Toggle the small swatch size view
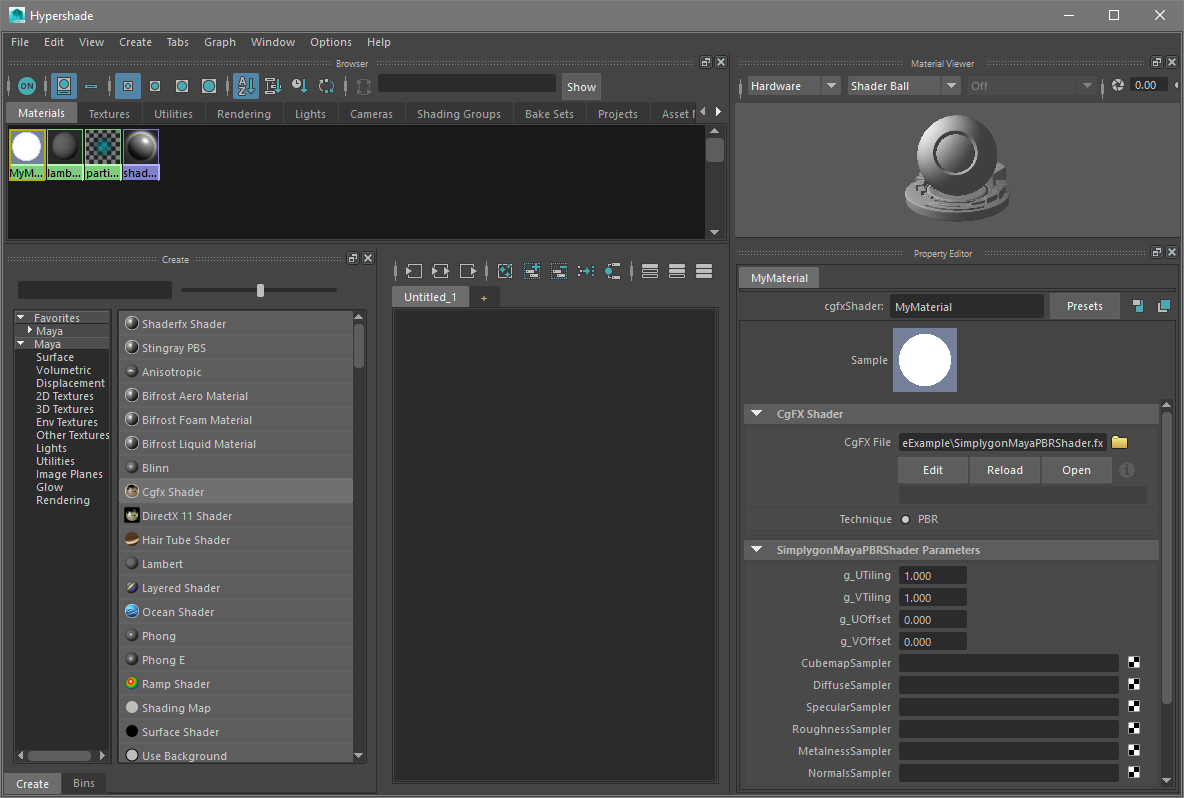Screen dimensions: 1184x798 (x=154, y=86)
